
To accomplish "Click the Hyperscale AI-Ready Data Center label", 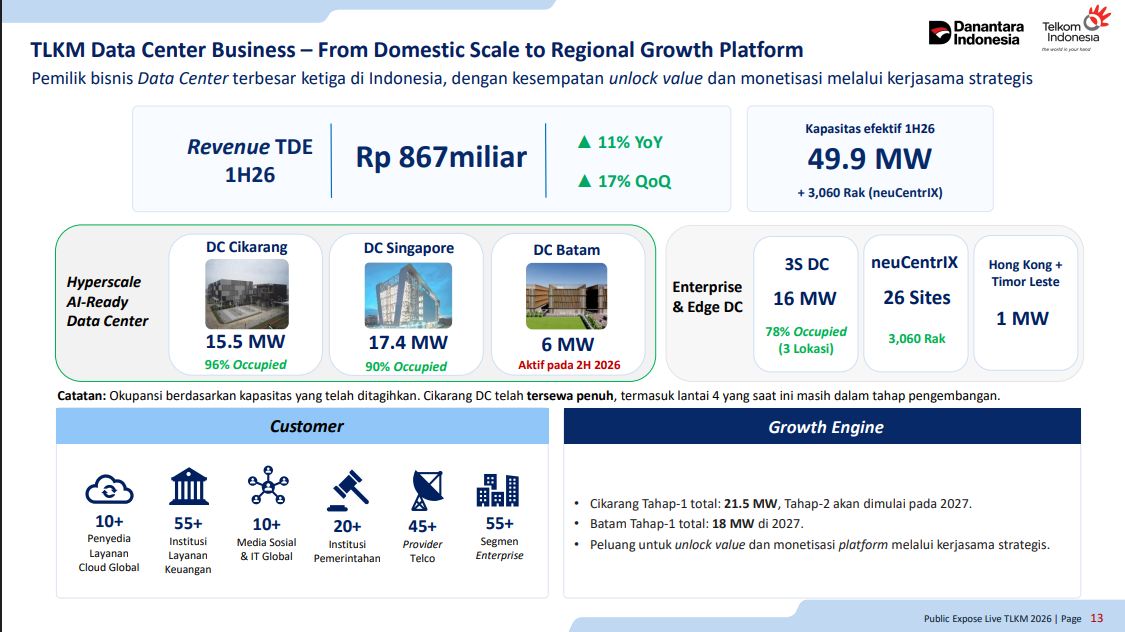I will [108, 301].
